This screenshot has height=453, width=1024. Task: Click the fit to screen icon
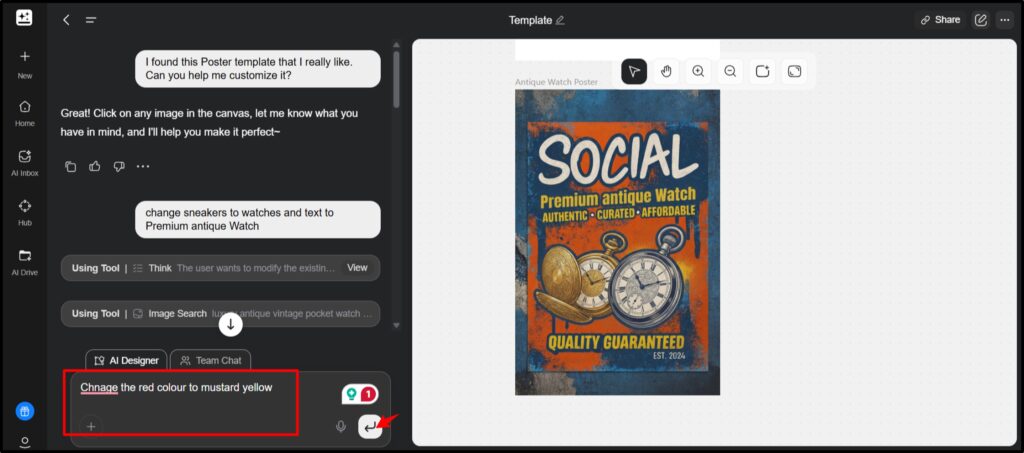(x=794, y=71)
